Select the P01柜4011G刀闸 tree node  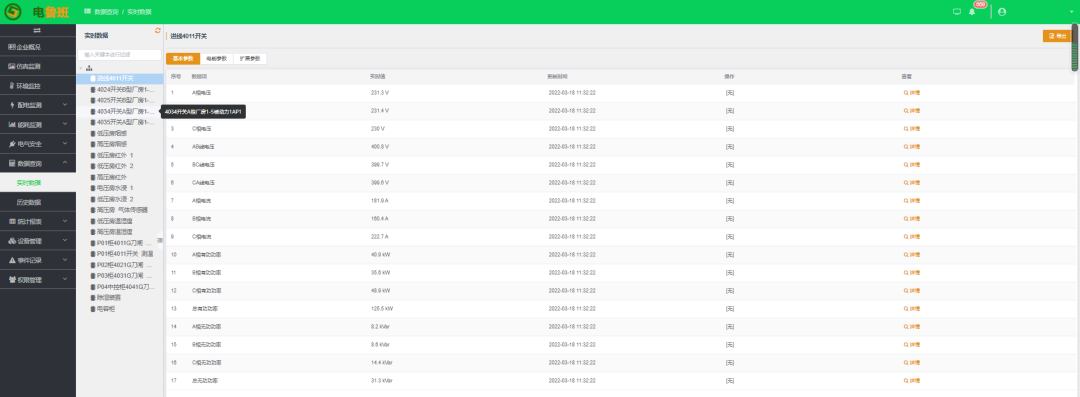121,243
